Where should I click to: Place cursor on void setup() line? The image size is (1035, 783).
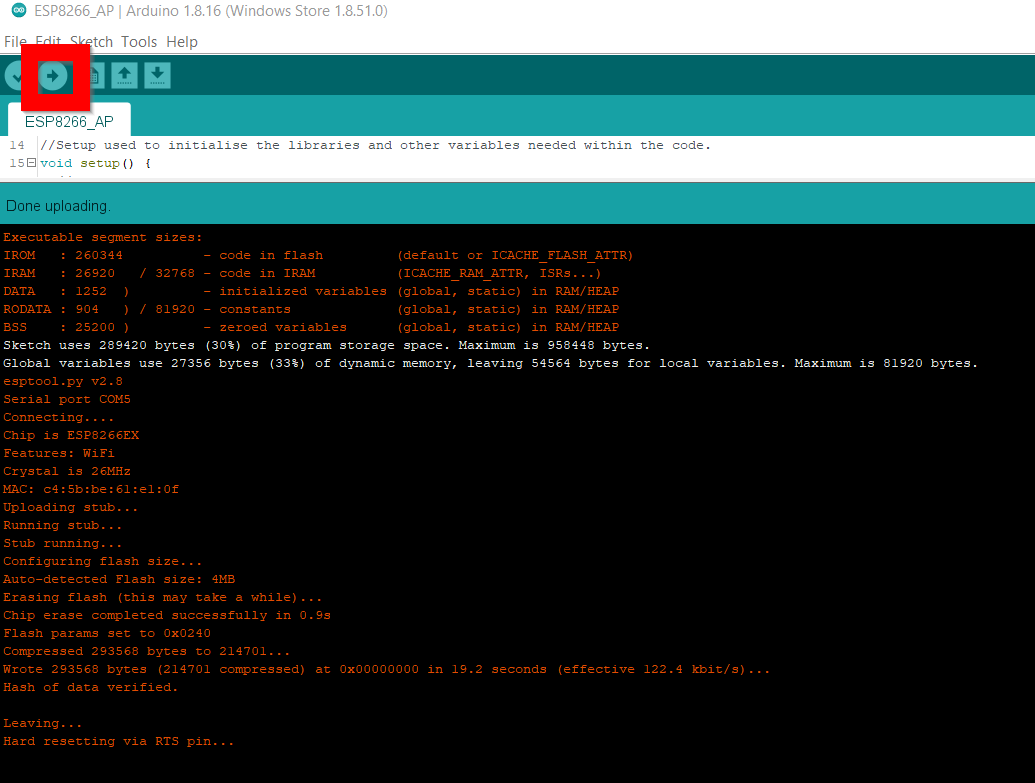click(96, 163)
